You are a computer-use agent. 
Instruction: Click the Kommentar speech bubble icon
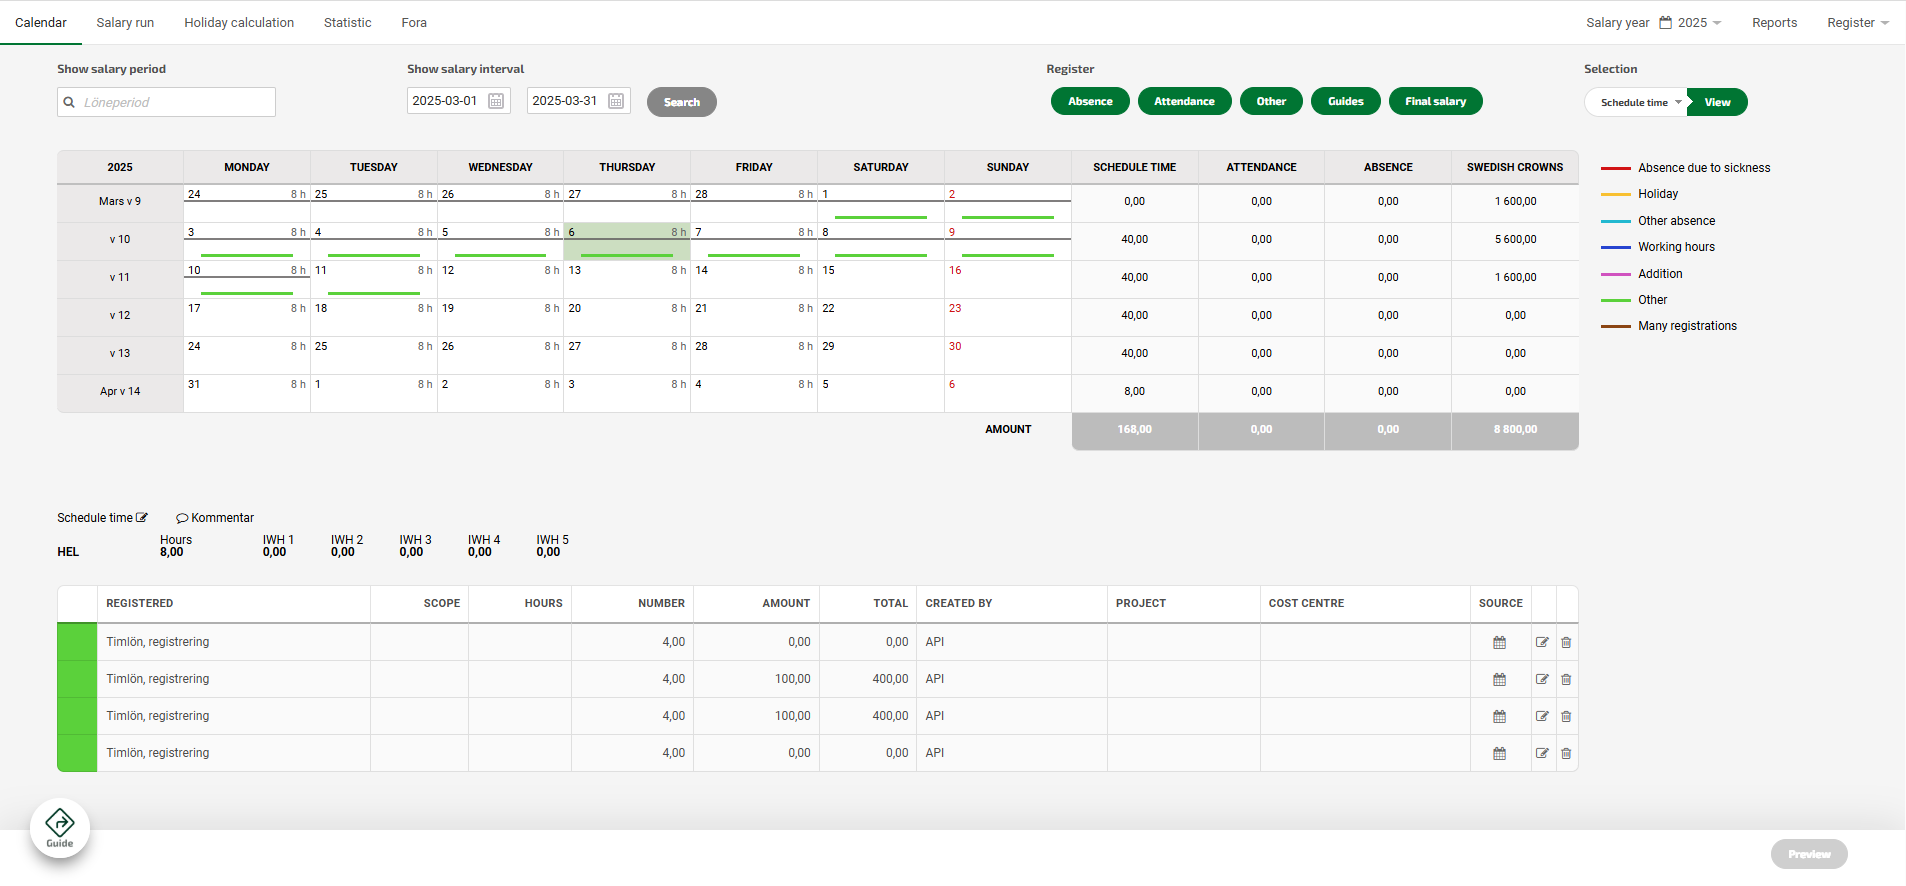tap(182, 518)
